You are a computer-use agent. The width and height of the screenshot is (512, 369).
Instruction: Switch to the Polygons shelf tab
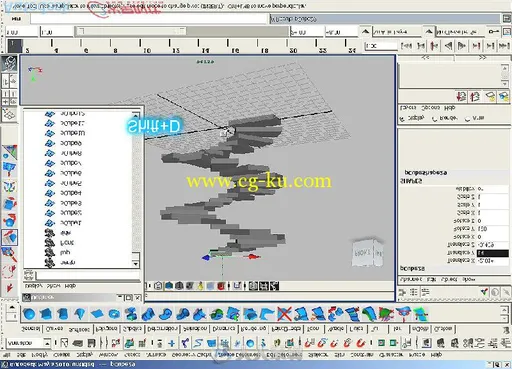(x=106, y=329)
